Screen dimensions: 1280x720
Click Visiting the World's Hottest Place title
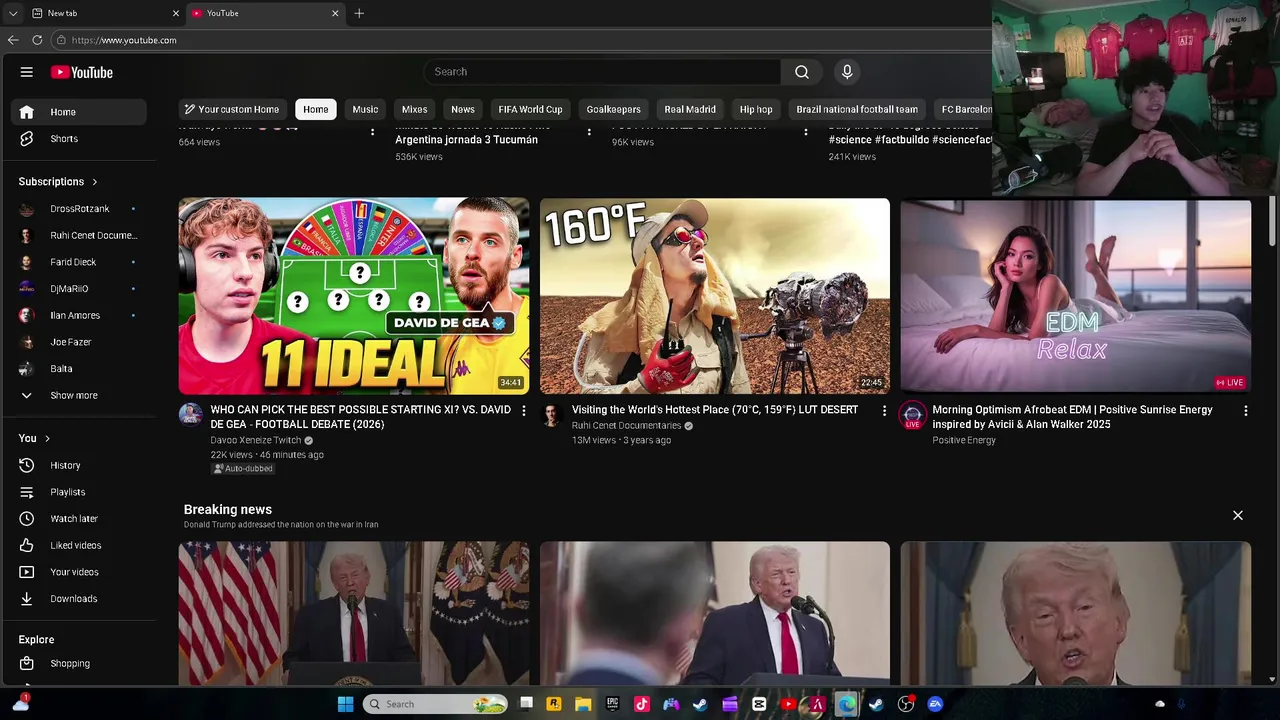point(715,410)
